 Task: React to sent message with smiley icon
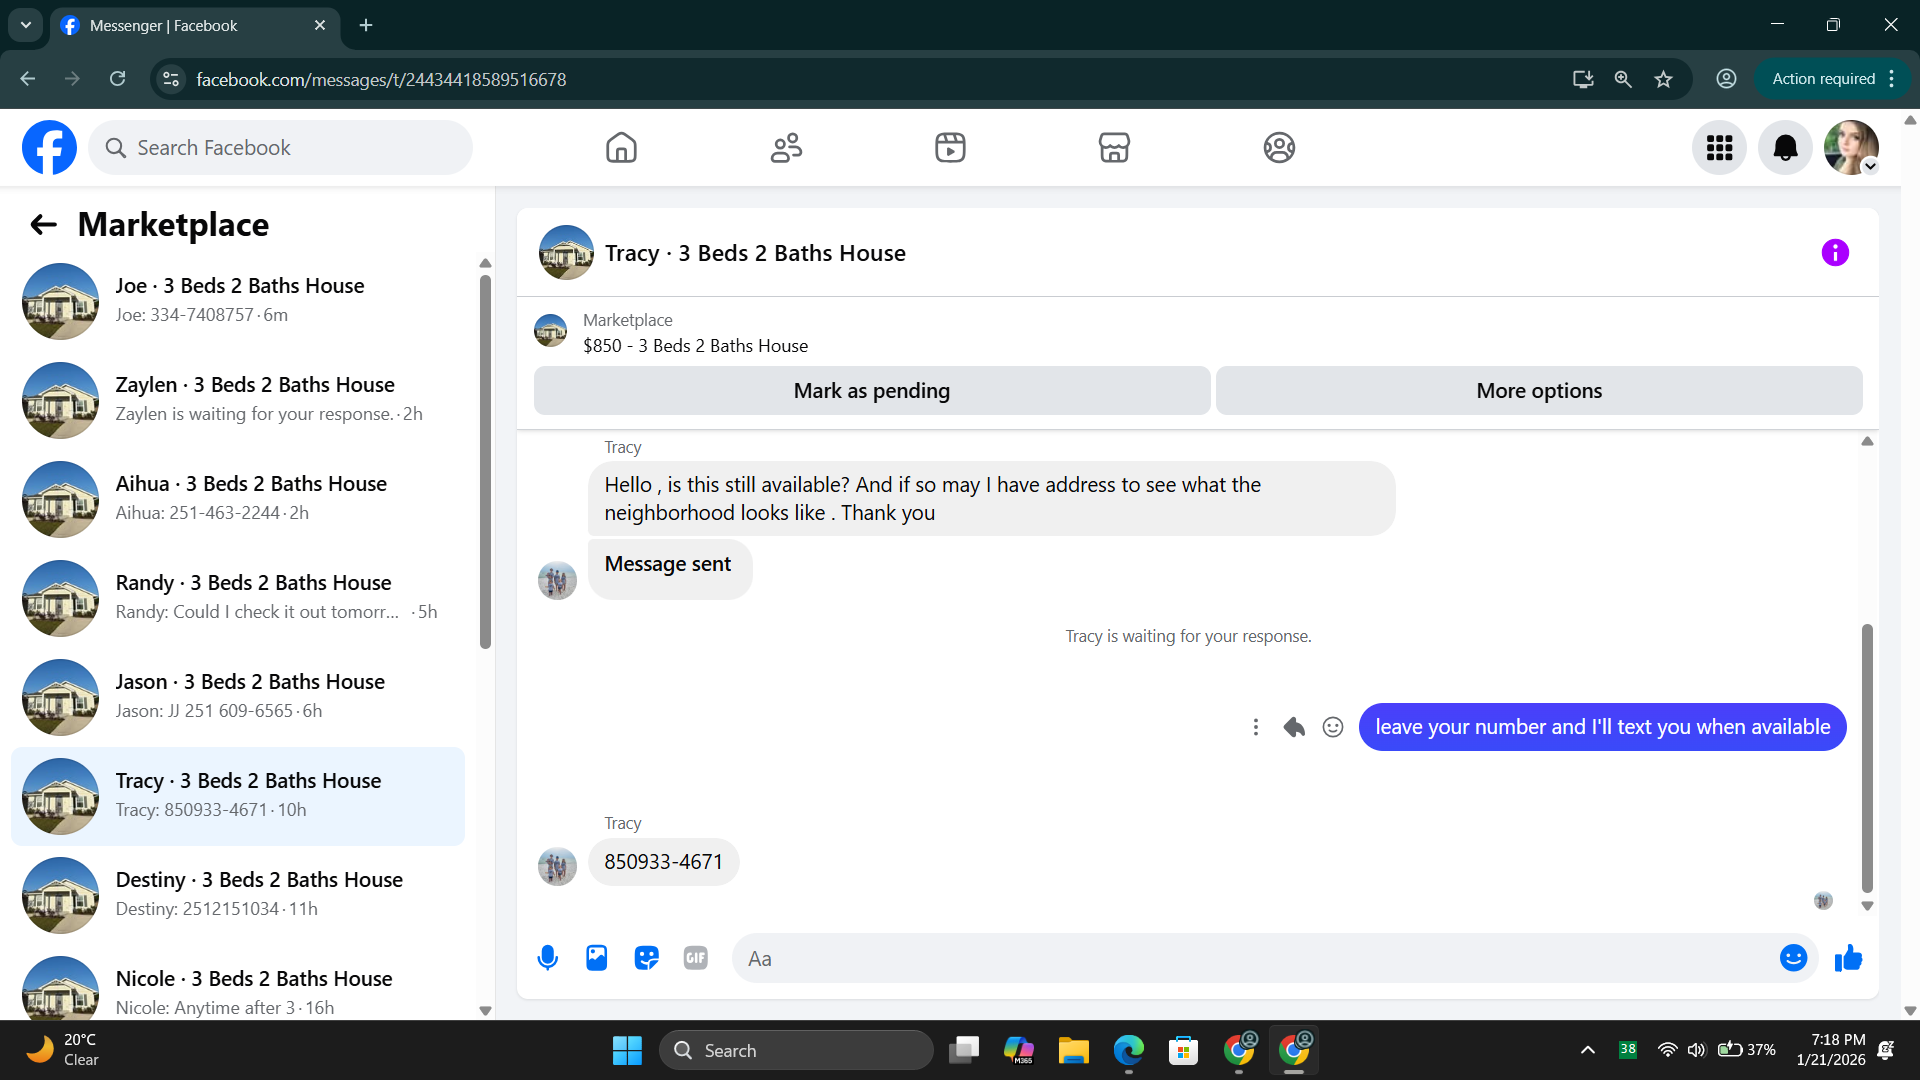pos(1333,727)
